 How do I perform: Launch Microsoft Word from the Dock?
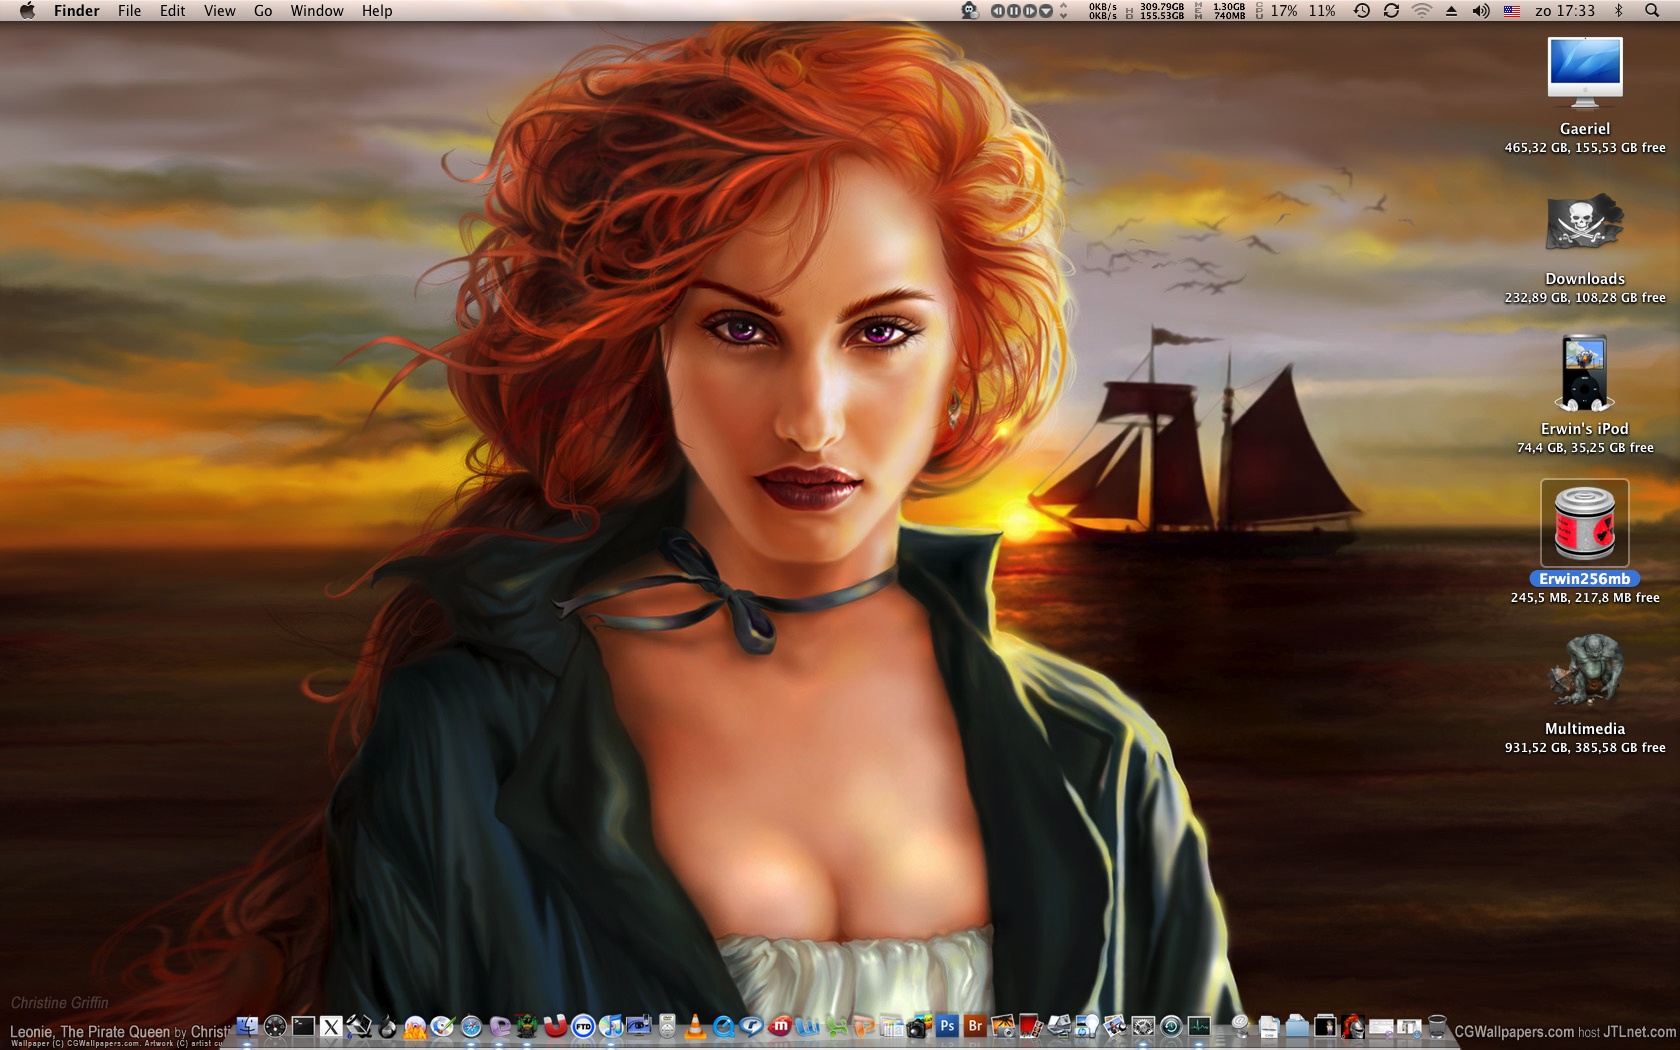[807, 1027]
